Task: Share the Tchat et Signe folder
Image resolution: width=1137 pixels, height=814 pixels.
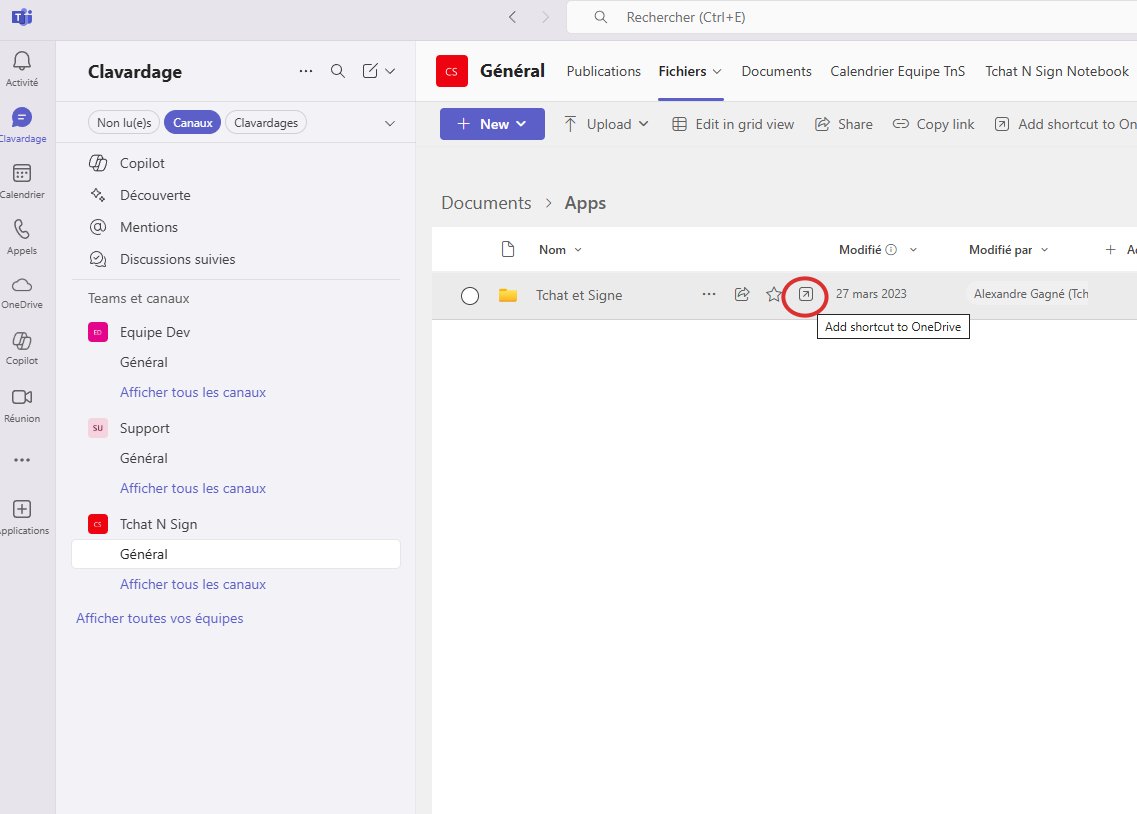Action: coord(742,294)
